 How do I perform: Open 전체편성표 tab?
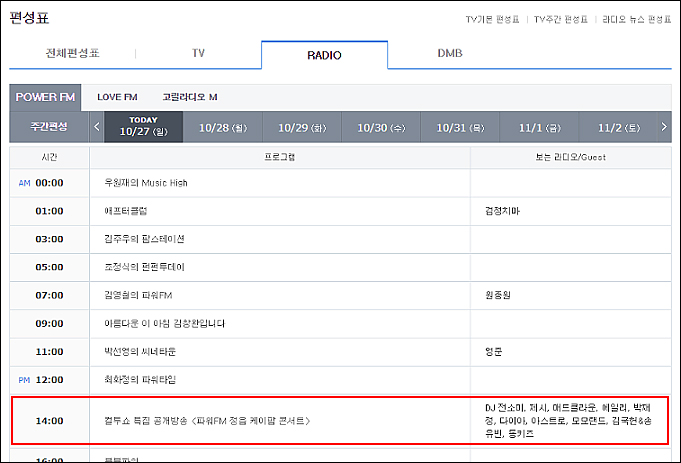[x=73, y=53]
